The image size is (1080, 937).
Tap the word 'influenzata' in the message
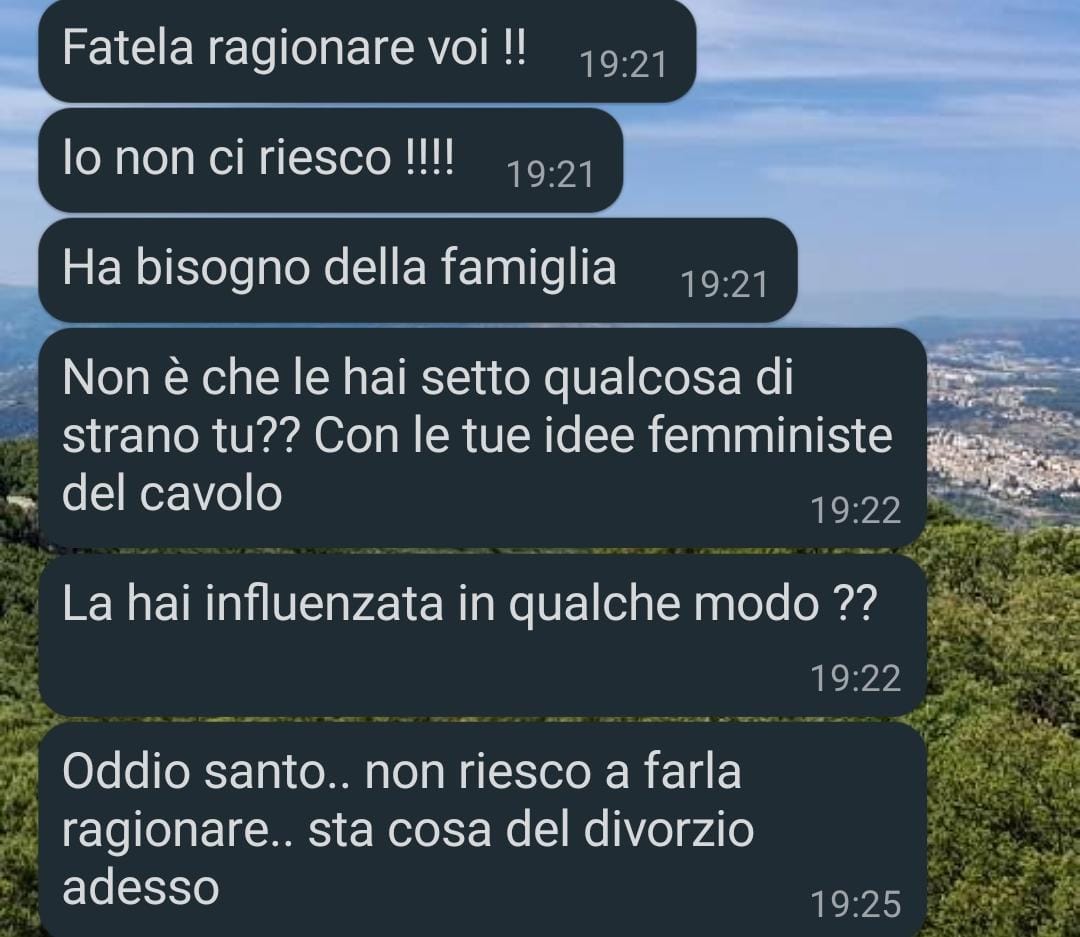point(324,604)
